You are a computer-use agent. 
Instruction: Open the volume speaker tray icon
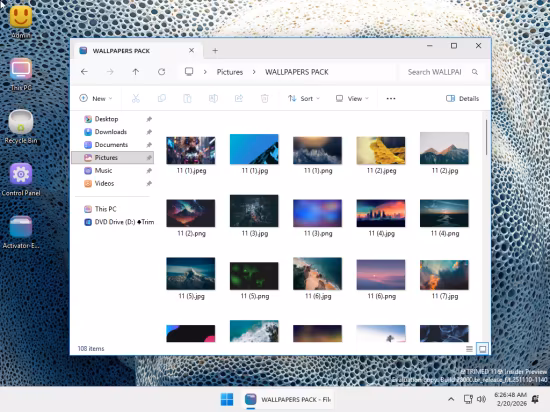point(482,399)
